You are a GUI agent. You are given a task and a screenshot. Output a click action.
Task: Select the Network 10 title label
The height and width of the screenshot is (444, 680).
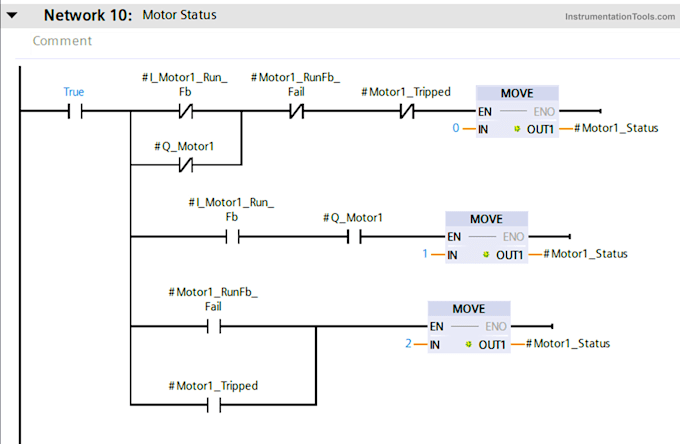(x=88, y=15)
